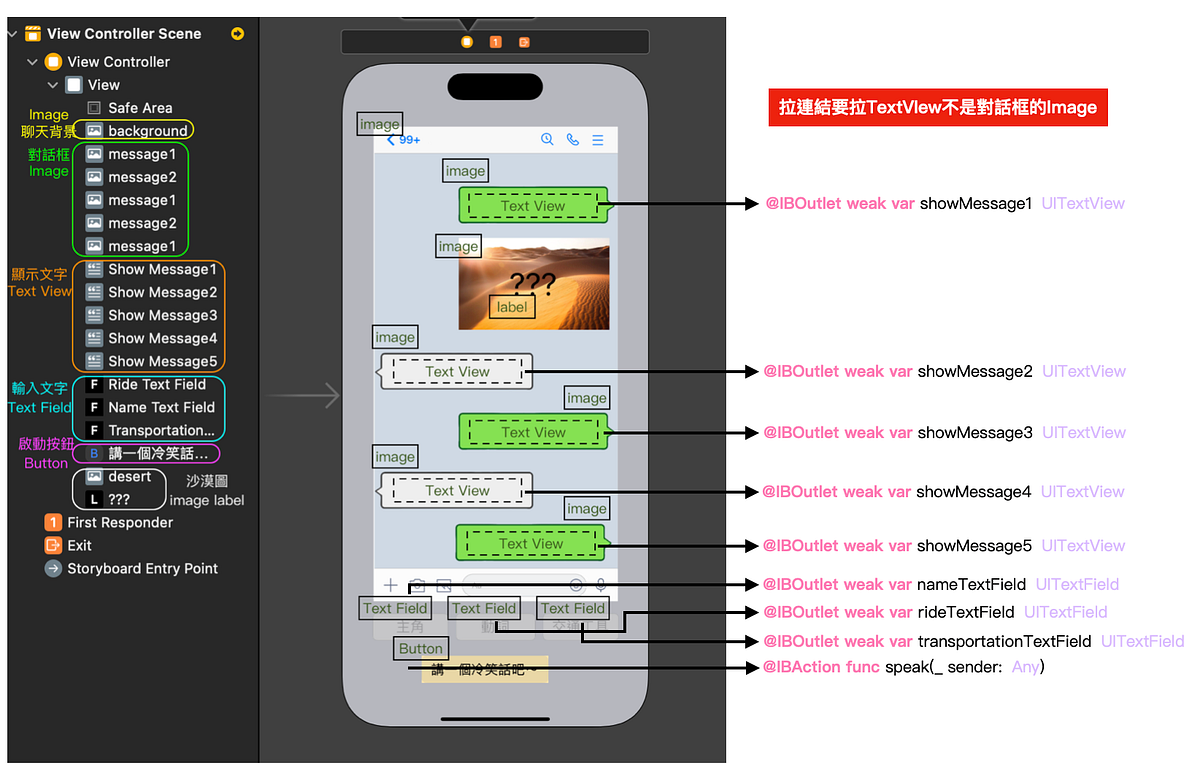The width and height of the screenshot is (1200, 774).
Task: Click the Button element on the canvas
Action: point(420,648)
